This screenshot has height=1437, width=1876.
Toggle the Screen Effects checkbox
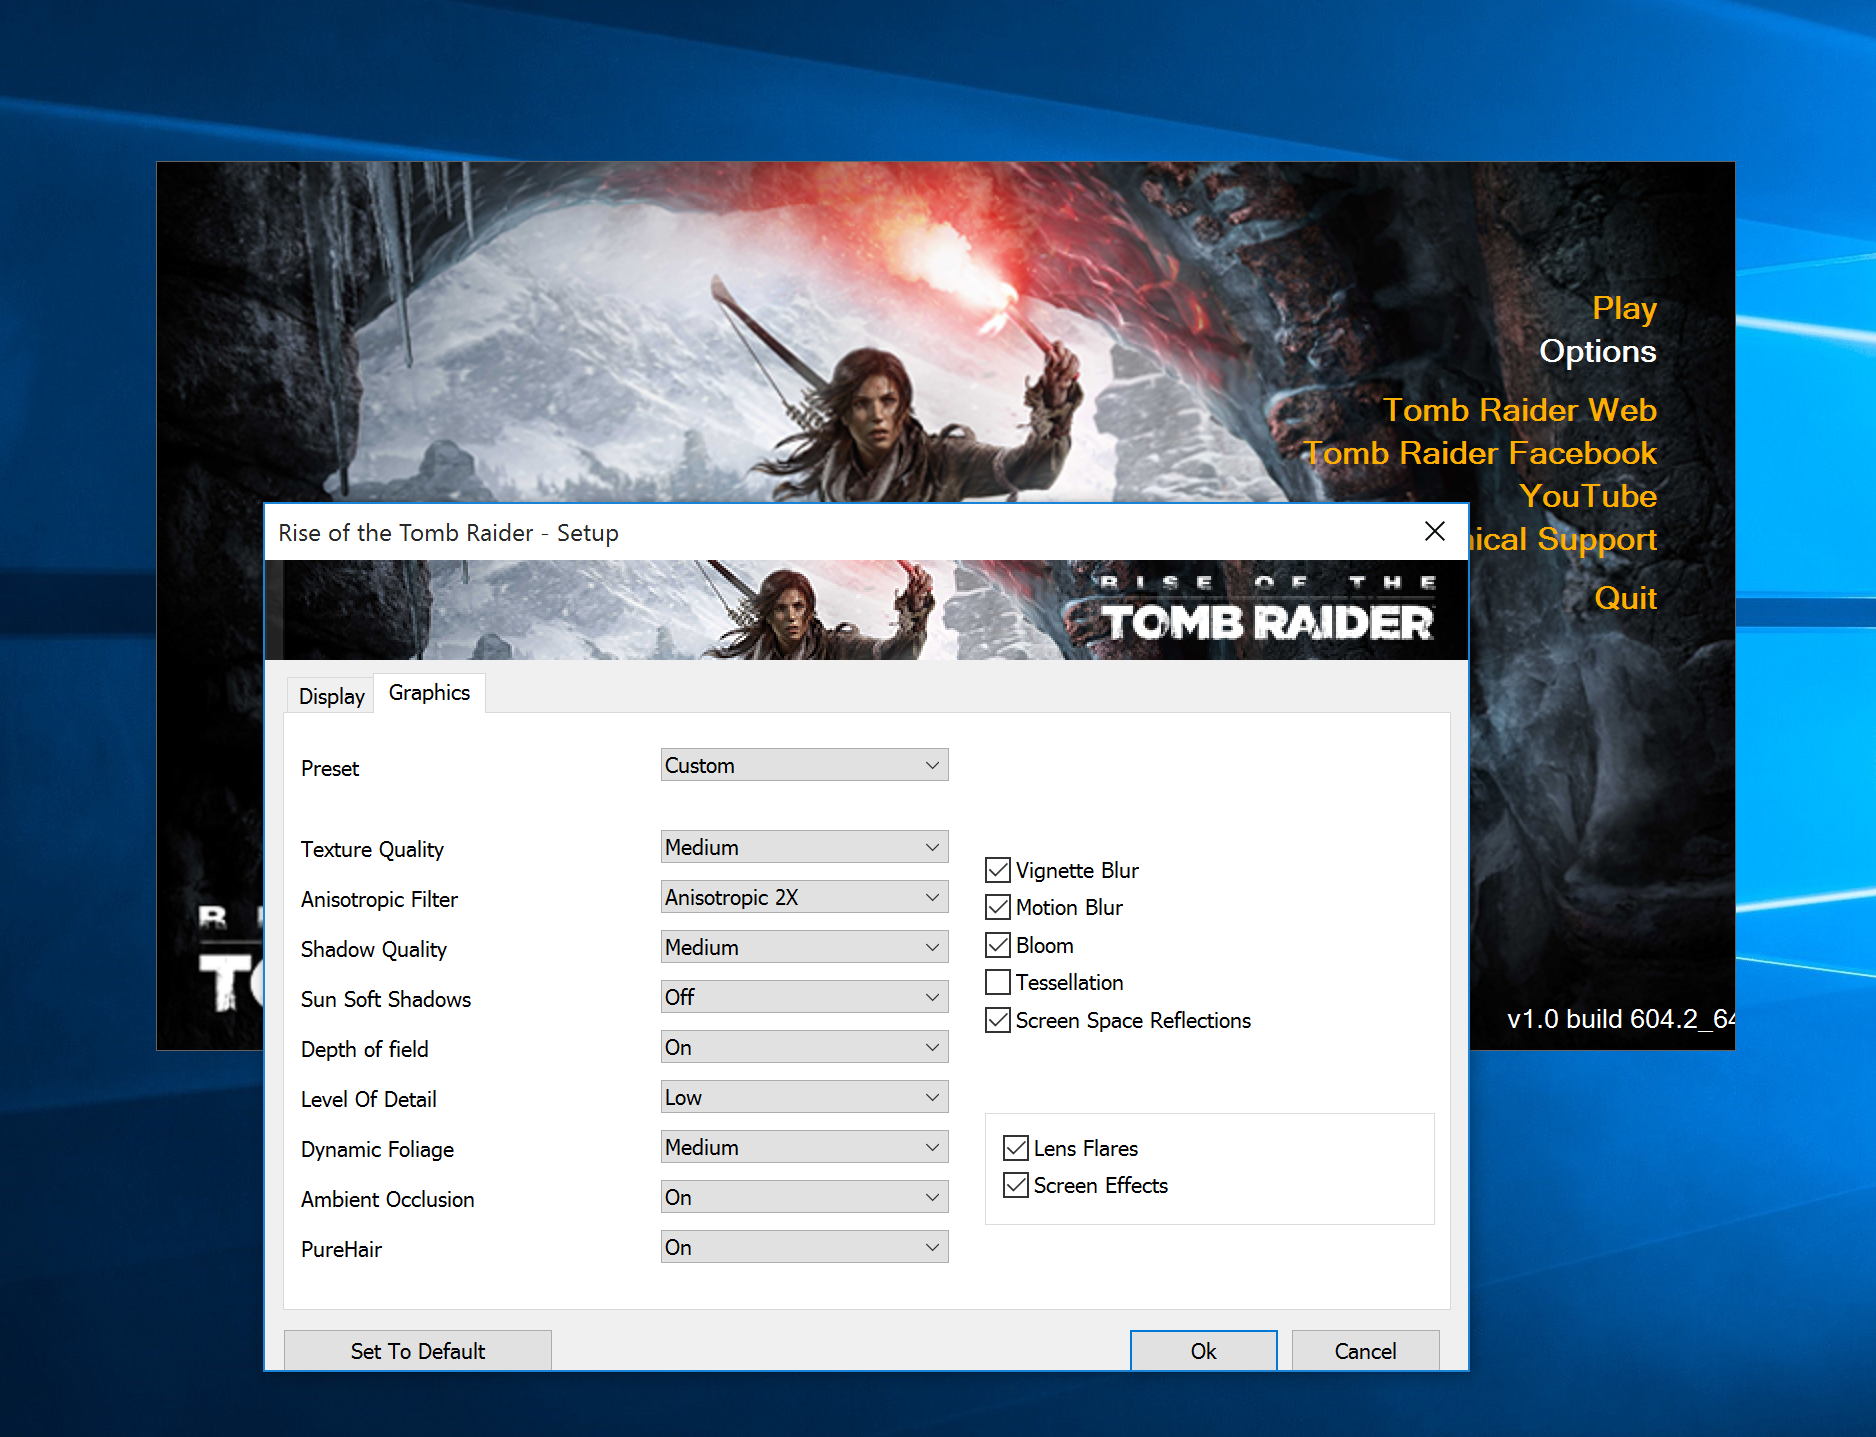(x=1016, y=1185)
